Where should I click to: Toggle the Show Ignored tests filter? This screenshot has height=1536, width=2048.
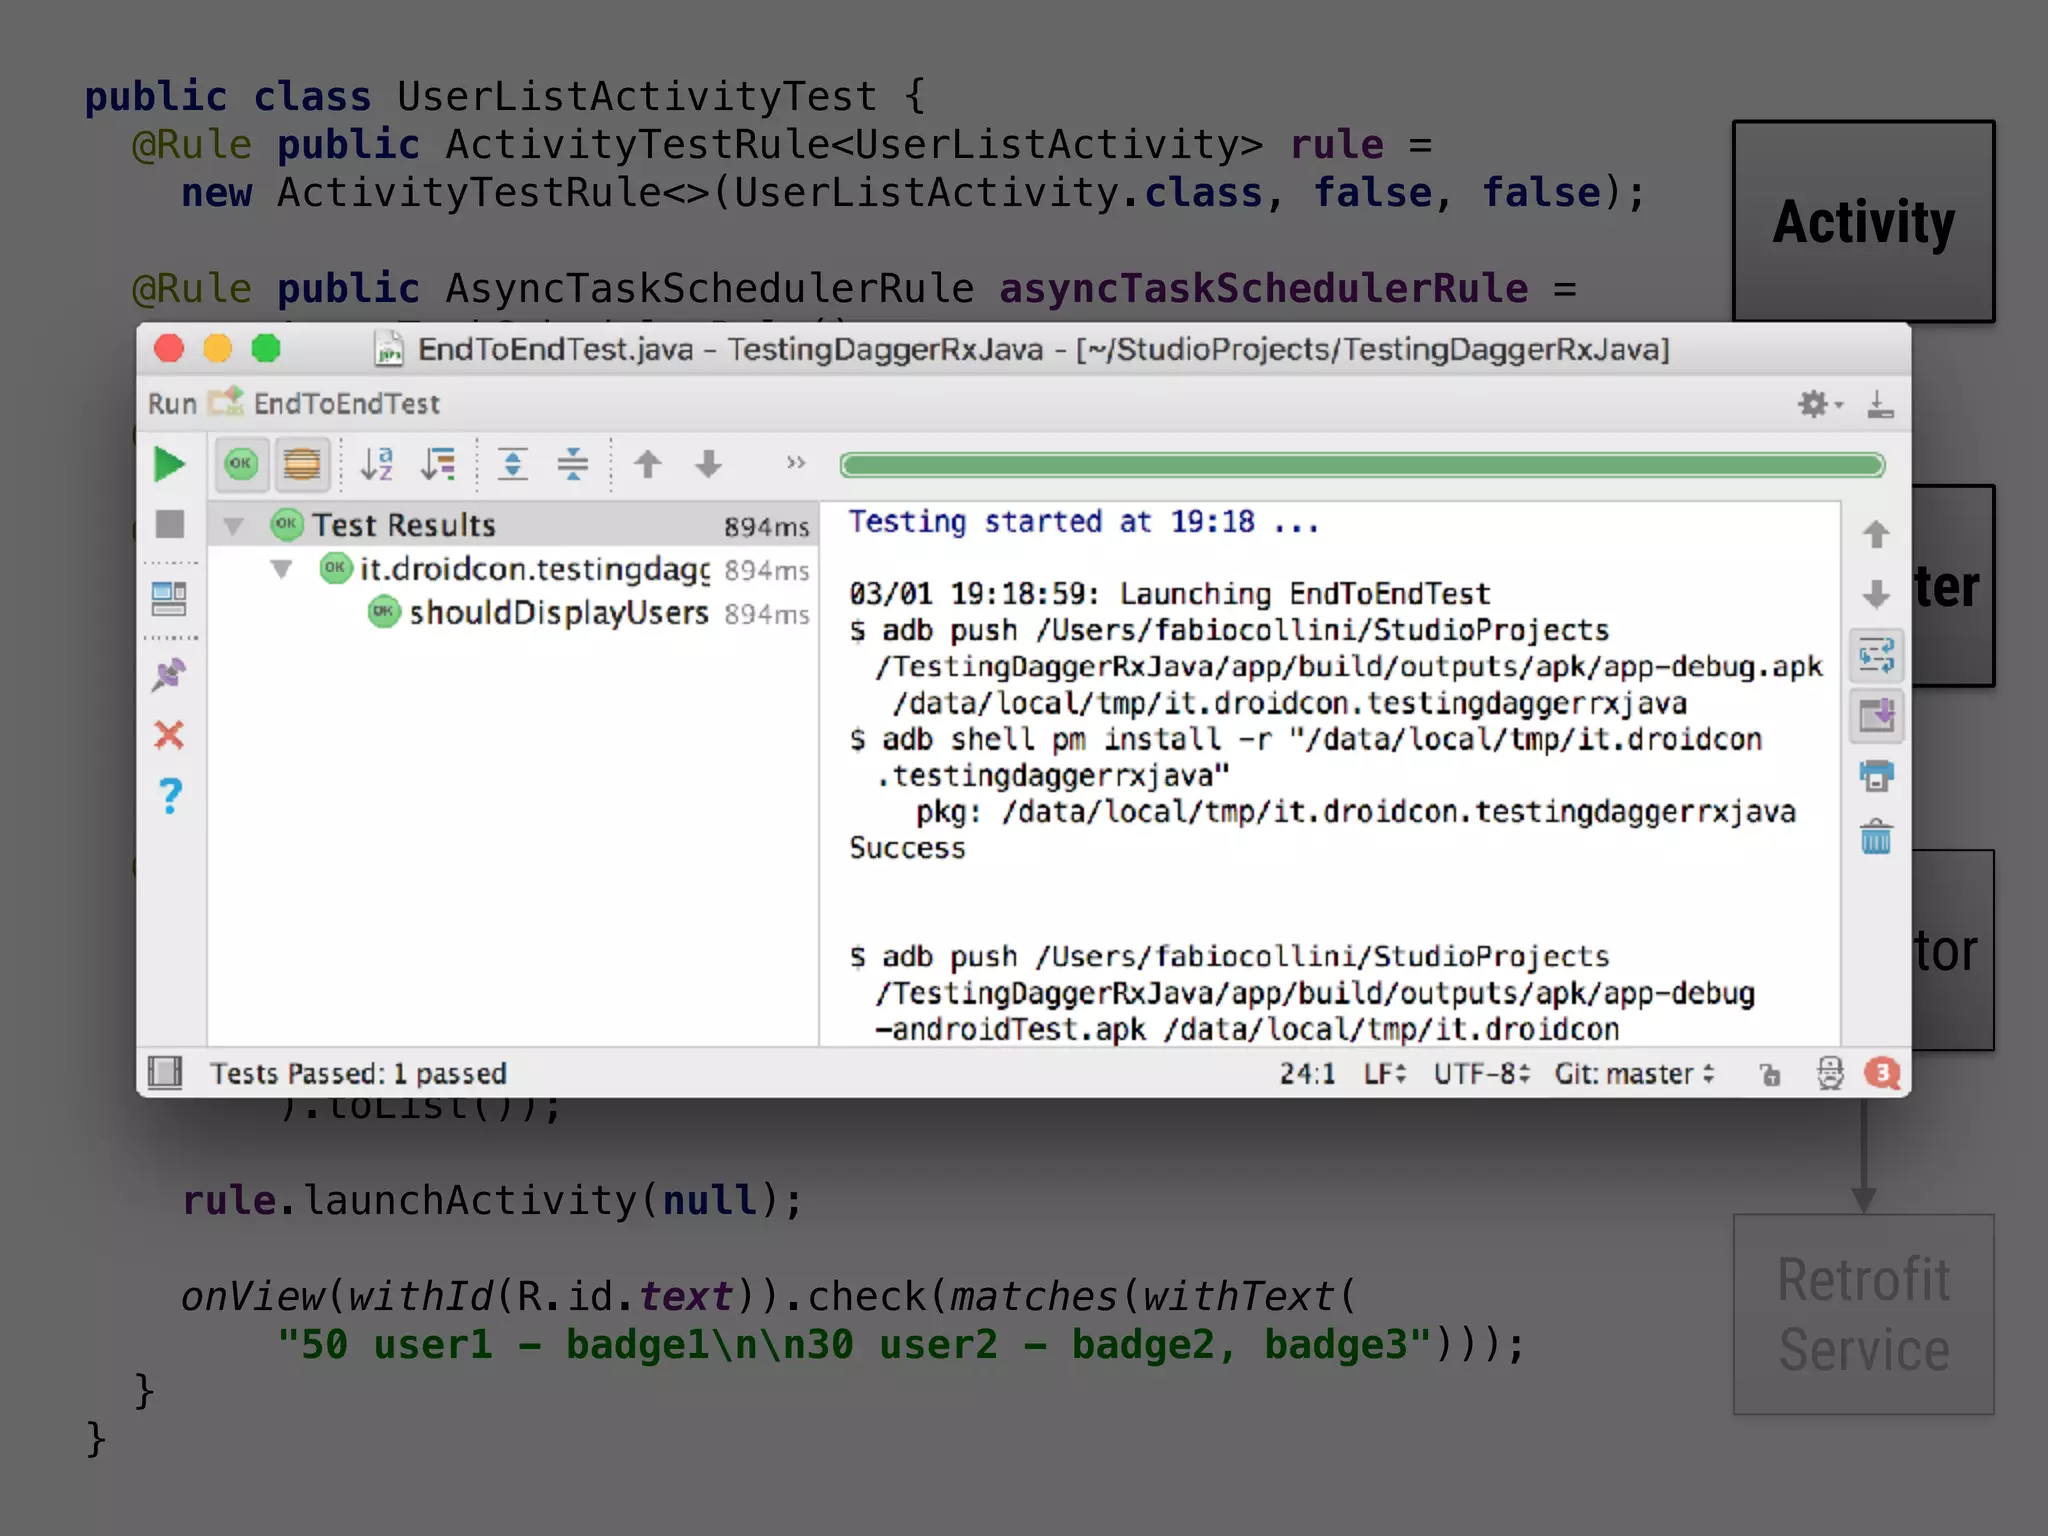301,464
